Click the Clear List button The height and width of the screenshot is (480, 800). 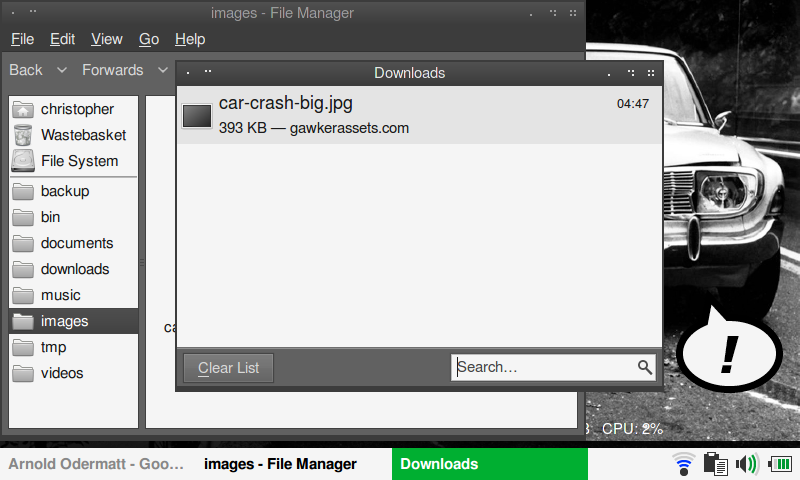(x=229, y=368)
